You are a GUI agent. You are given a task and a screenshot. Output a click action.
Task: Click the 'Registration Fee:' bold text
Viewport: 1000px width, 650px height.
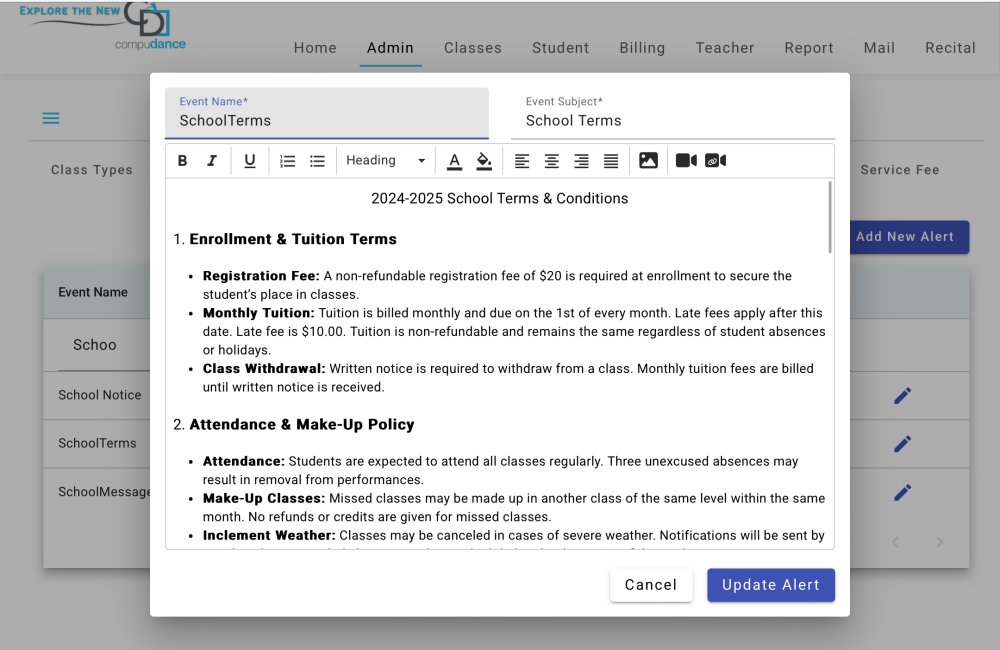tap(261, 276)
